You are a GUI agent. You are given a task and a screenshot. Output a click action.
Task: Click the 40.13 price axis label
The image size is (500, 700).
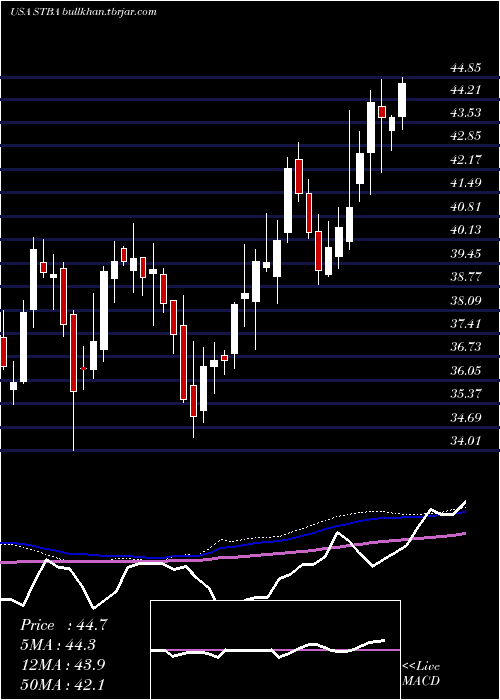[x=466, y=230]
